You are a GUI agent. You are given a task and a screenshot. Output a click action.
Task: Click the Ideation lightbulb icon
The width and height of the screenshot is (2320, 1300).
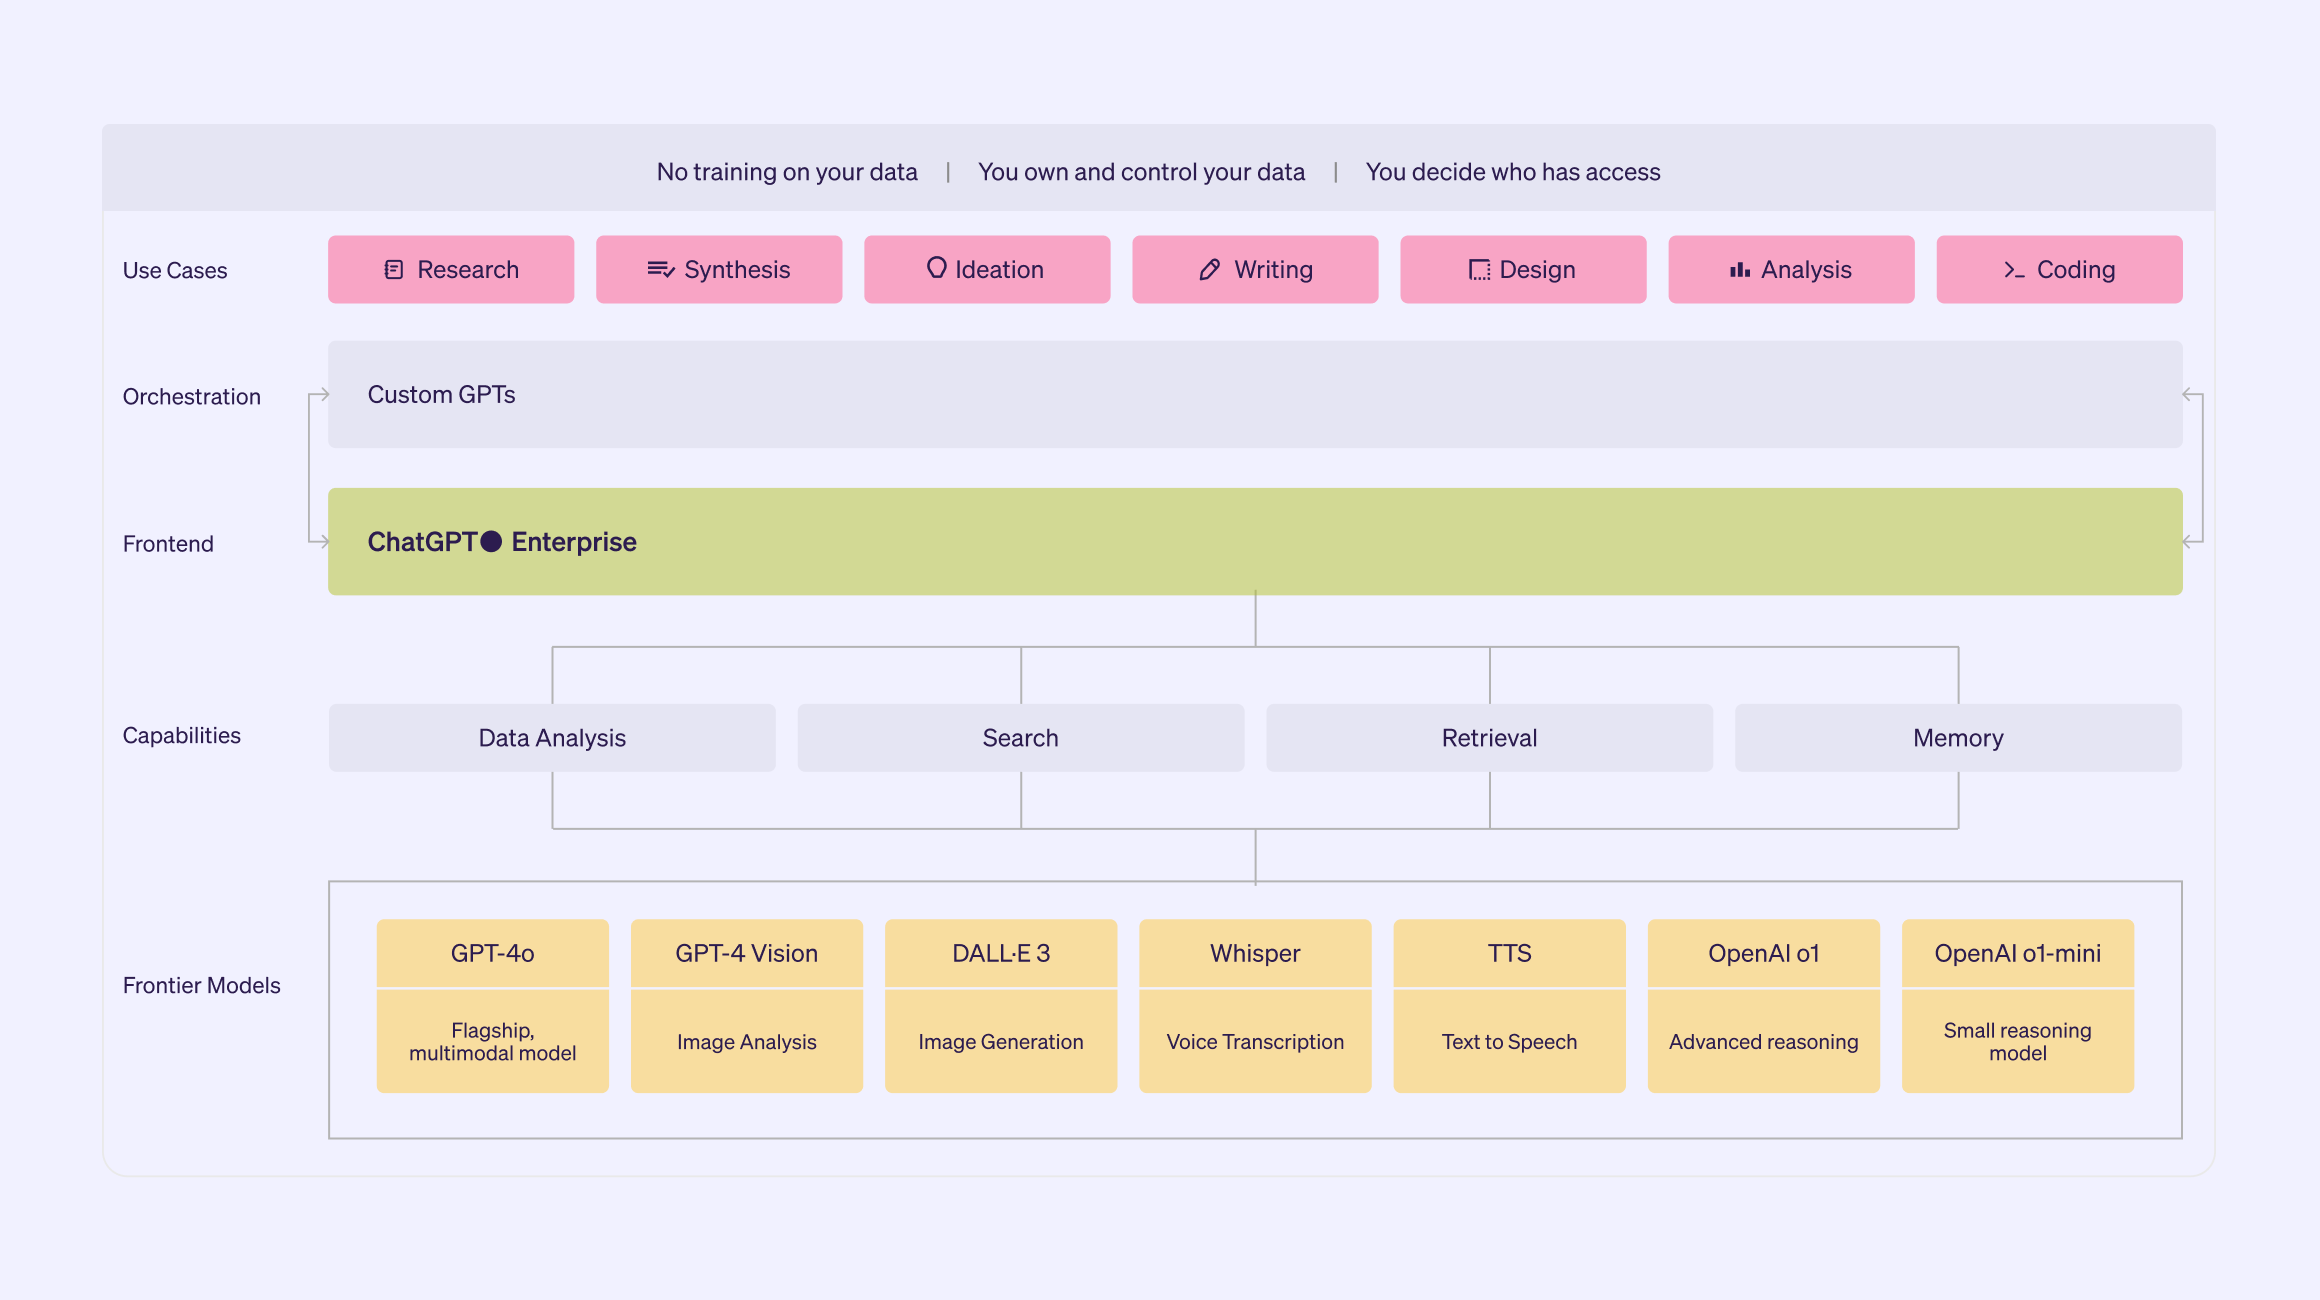[x=936, y=268]
